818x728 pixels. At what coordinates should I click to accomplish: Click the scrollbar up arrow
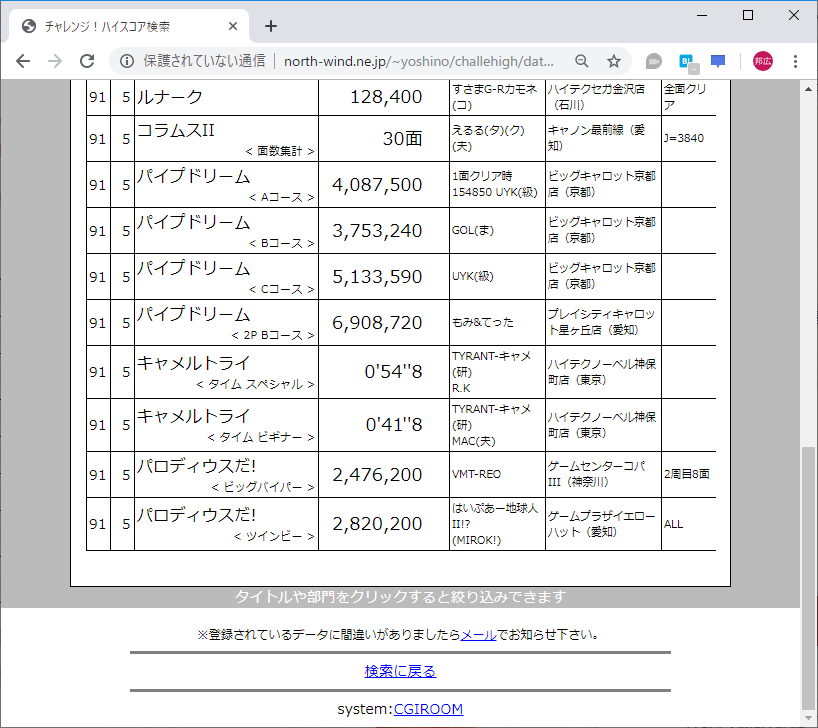click(x=809, y=89)
